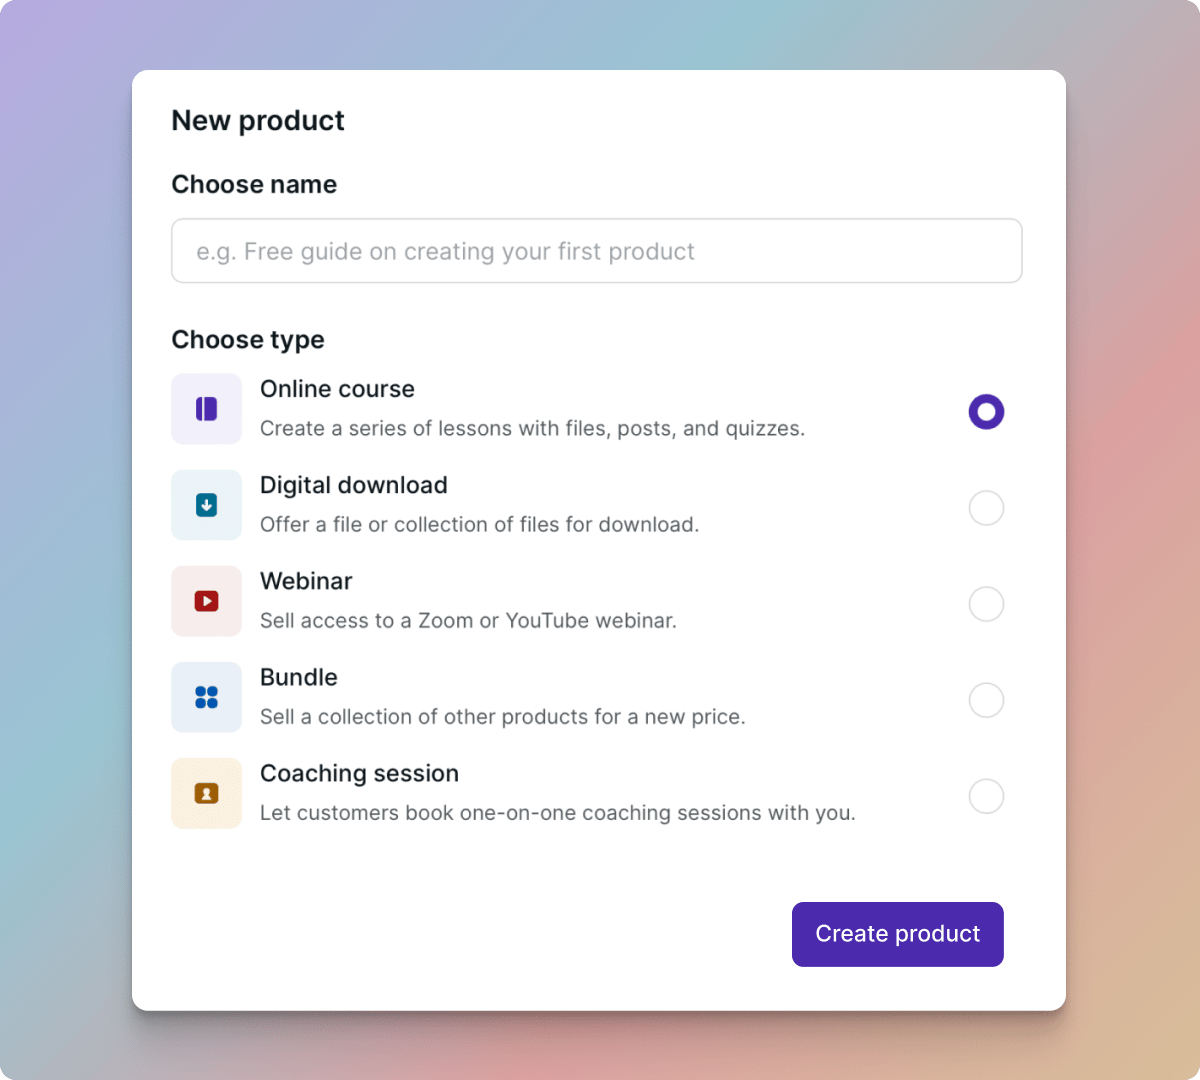The height and width of the screenshot is (1080, 1200).
Task: Click the collection of other products description
Action: tap(502, 717)
